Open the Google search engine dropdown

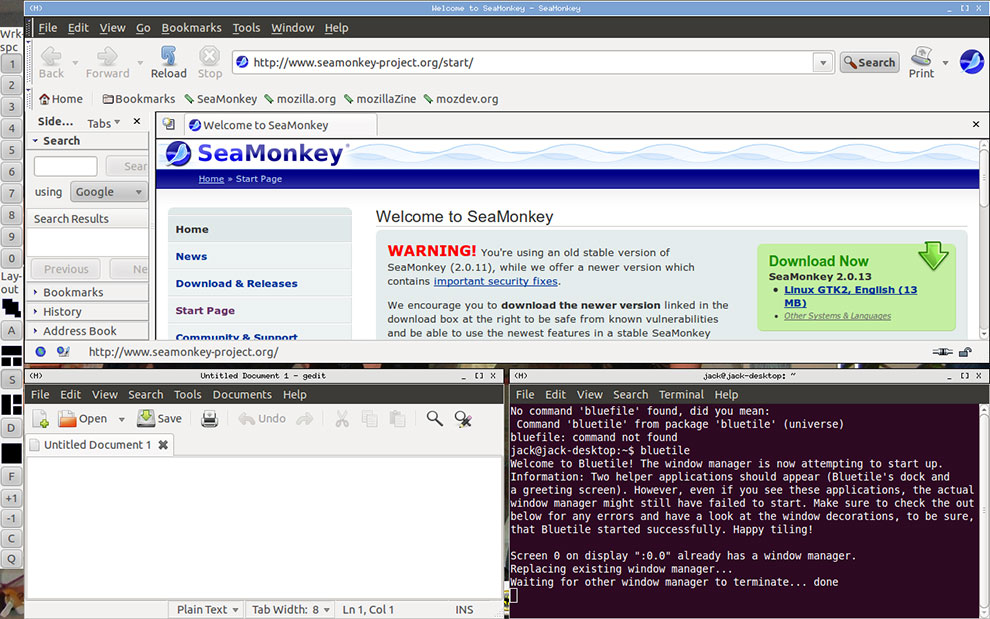(x=108, y=191)
